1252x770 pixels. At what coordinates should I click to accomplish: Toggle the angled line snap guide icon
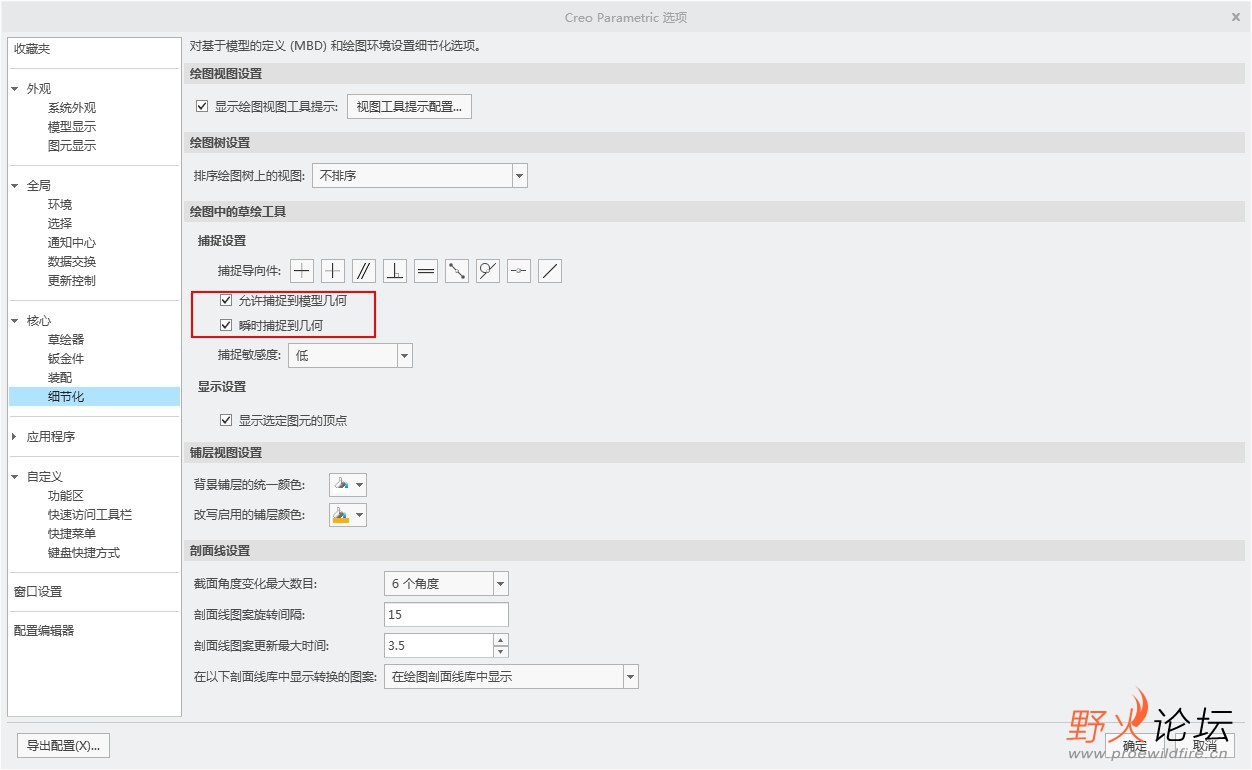point(550,270)
